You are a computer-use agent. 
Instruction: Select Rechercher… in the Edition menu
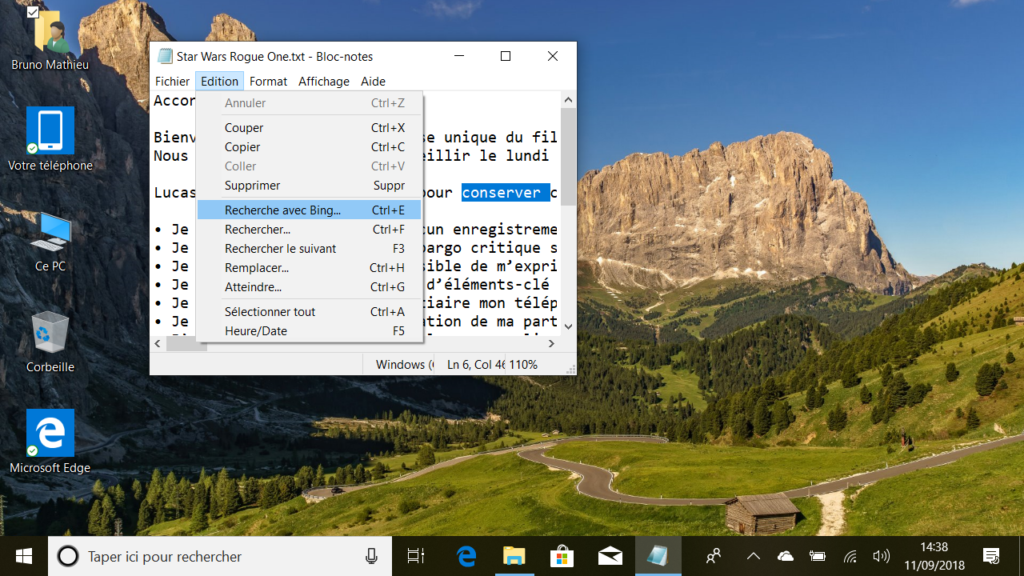tap(310, 229)
